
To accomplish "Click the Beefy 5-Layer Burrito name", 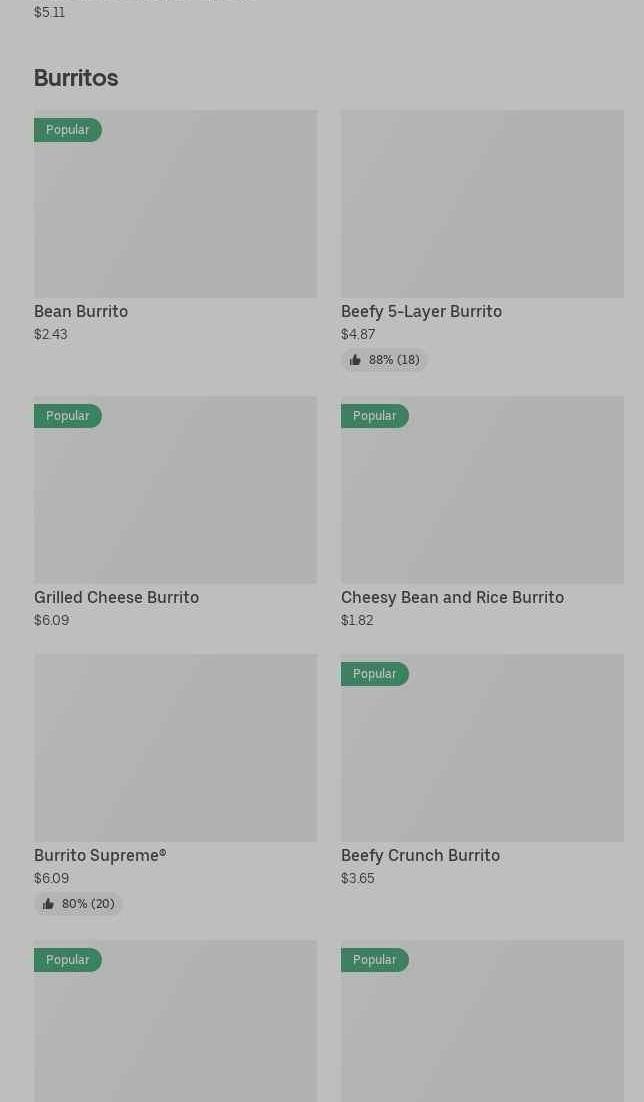I will point(421,312).
